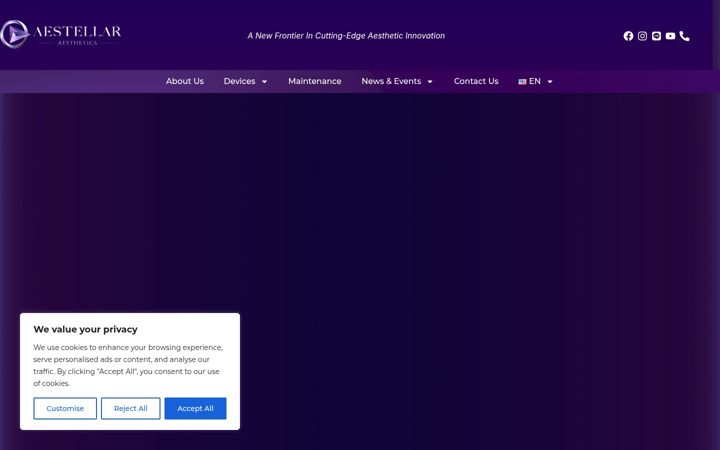The image size is (720, 450).
Task: Click the Reject All cookies button
Action: (x=130, y=408)
